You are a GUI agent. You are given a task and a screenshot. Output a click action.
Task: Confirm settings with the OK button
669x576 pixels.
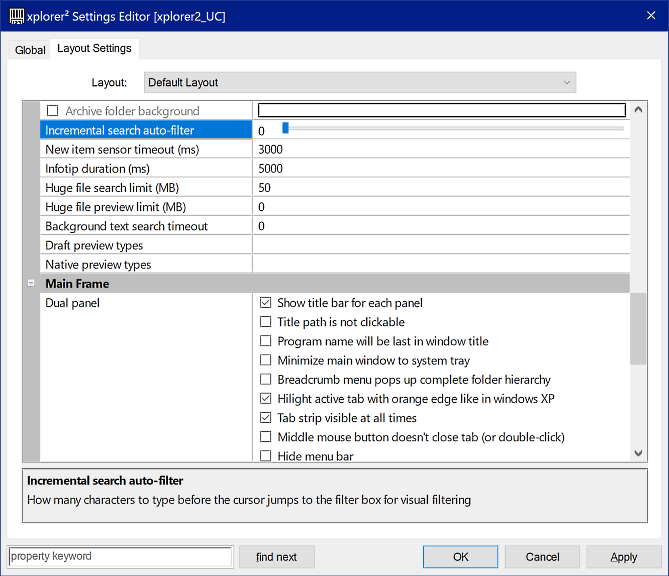[x=460, y=557]
